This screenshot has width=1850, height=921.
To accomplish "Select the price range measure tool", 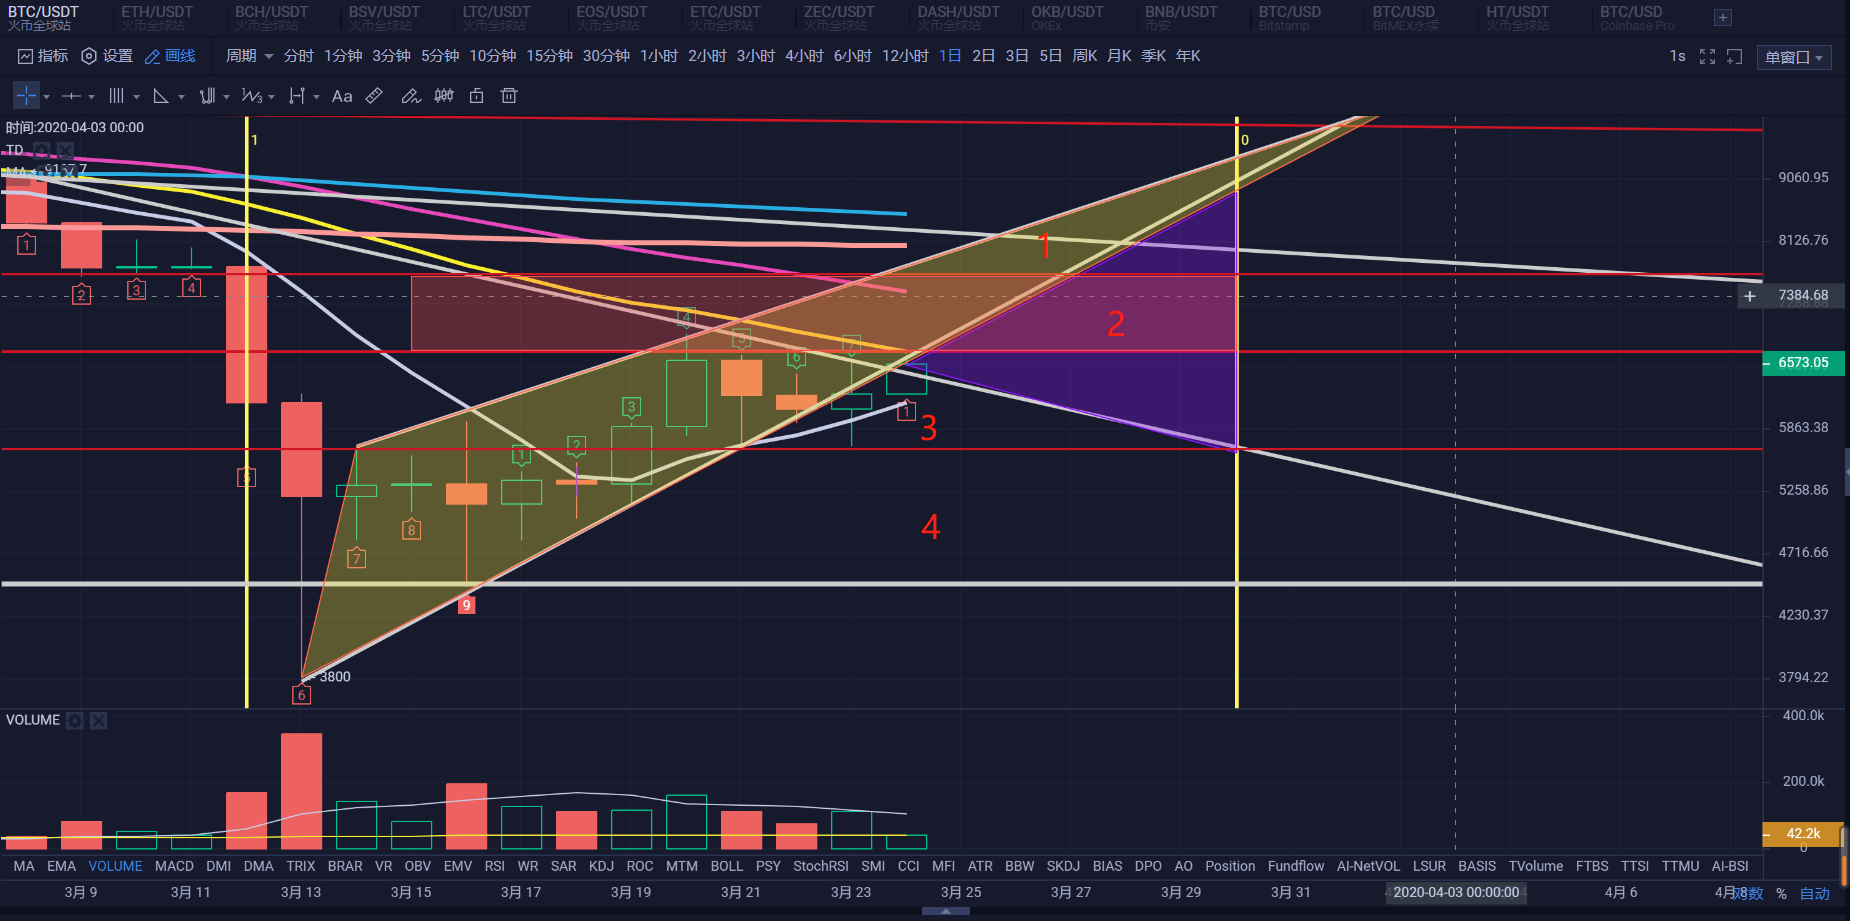I will point(296,96).
